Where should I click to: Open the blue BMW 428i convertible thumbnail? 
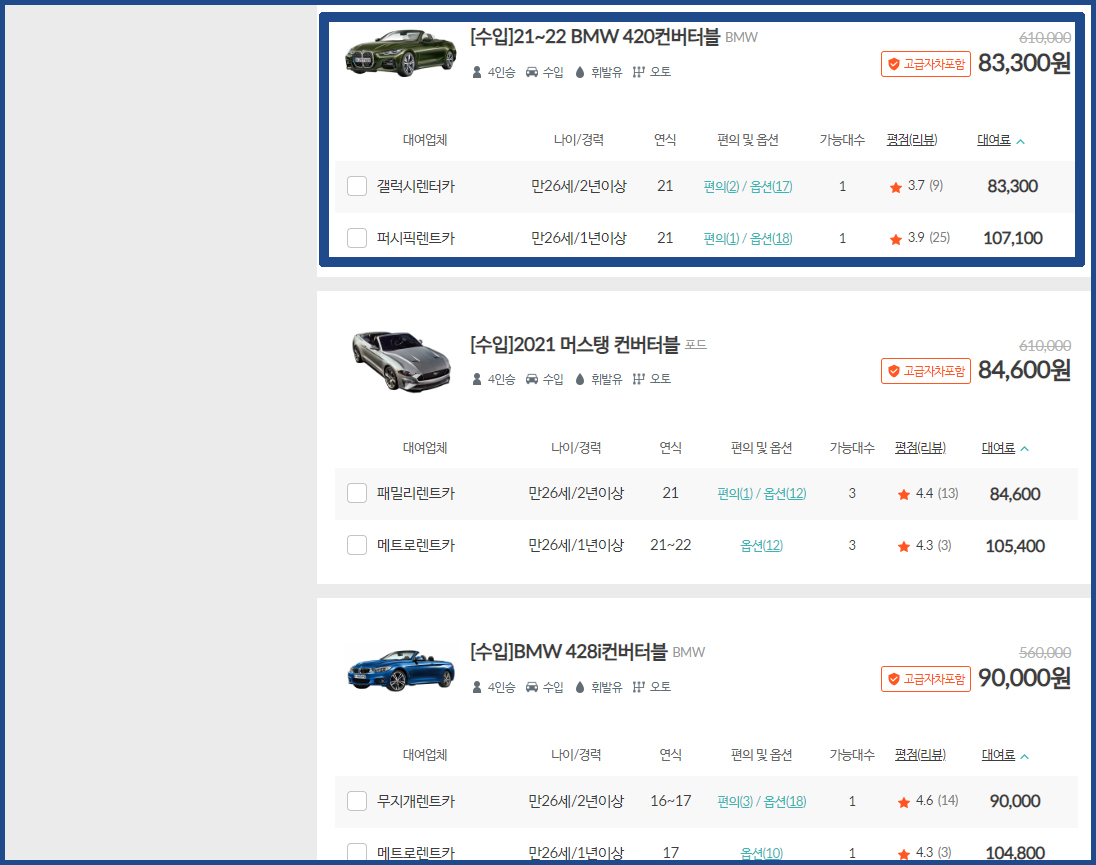401,671
